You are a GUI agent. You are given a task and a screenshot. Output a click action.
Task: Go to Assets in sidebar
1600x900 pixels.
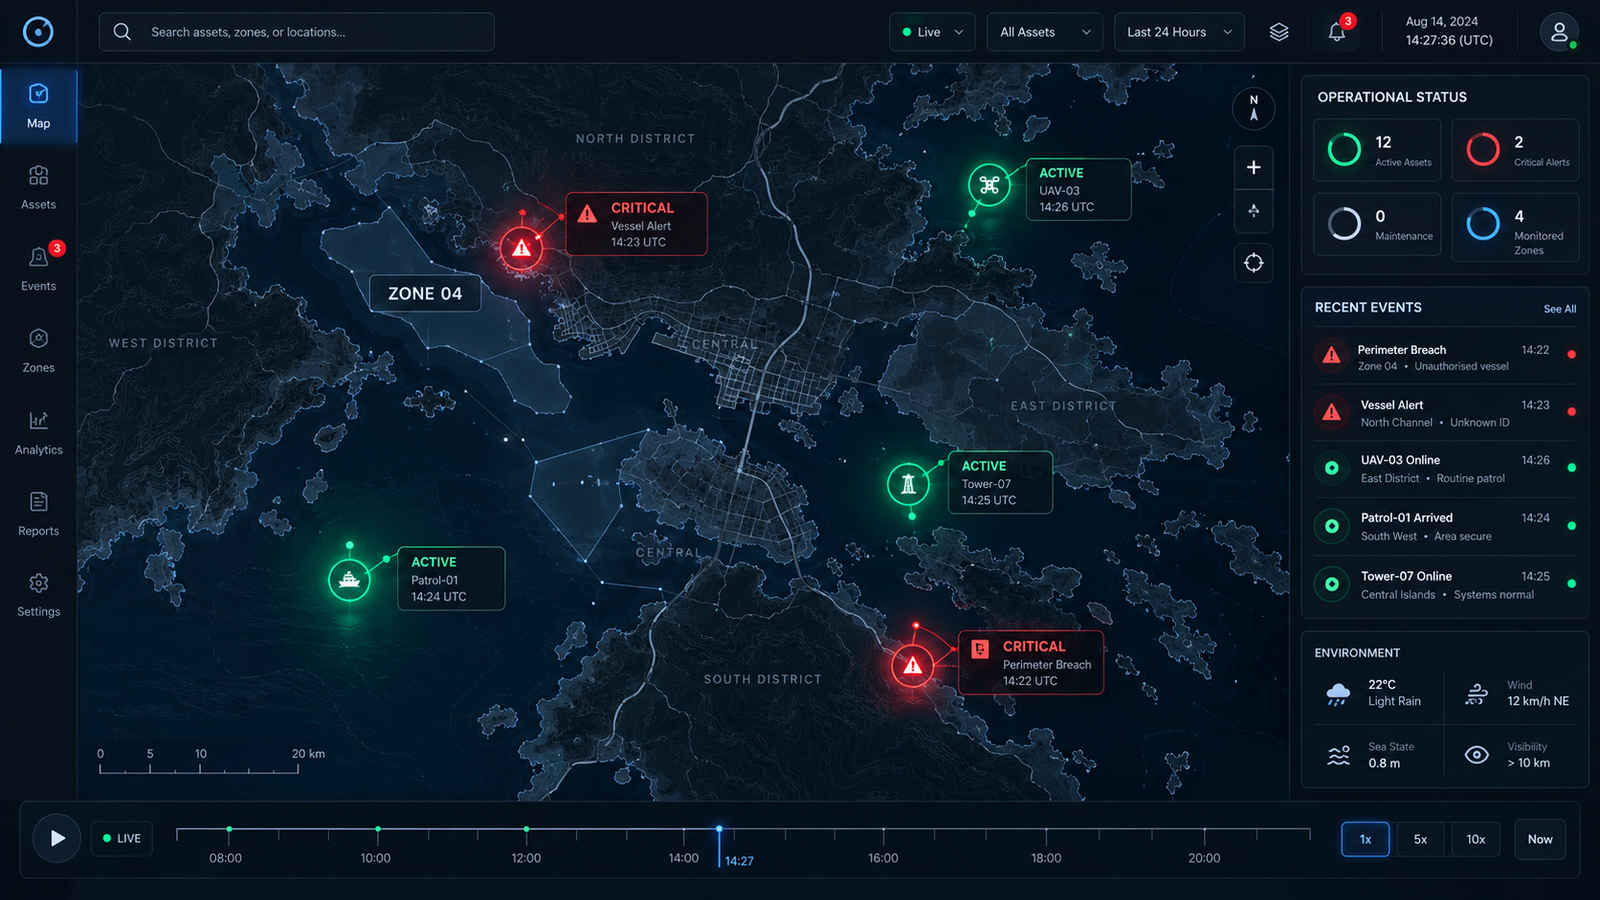38,188
